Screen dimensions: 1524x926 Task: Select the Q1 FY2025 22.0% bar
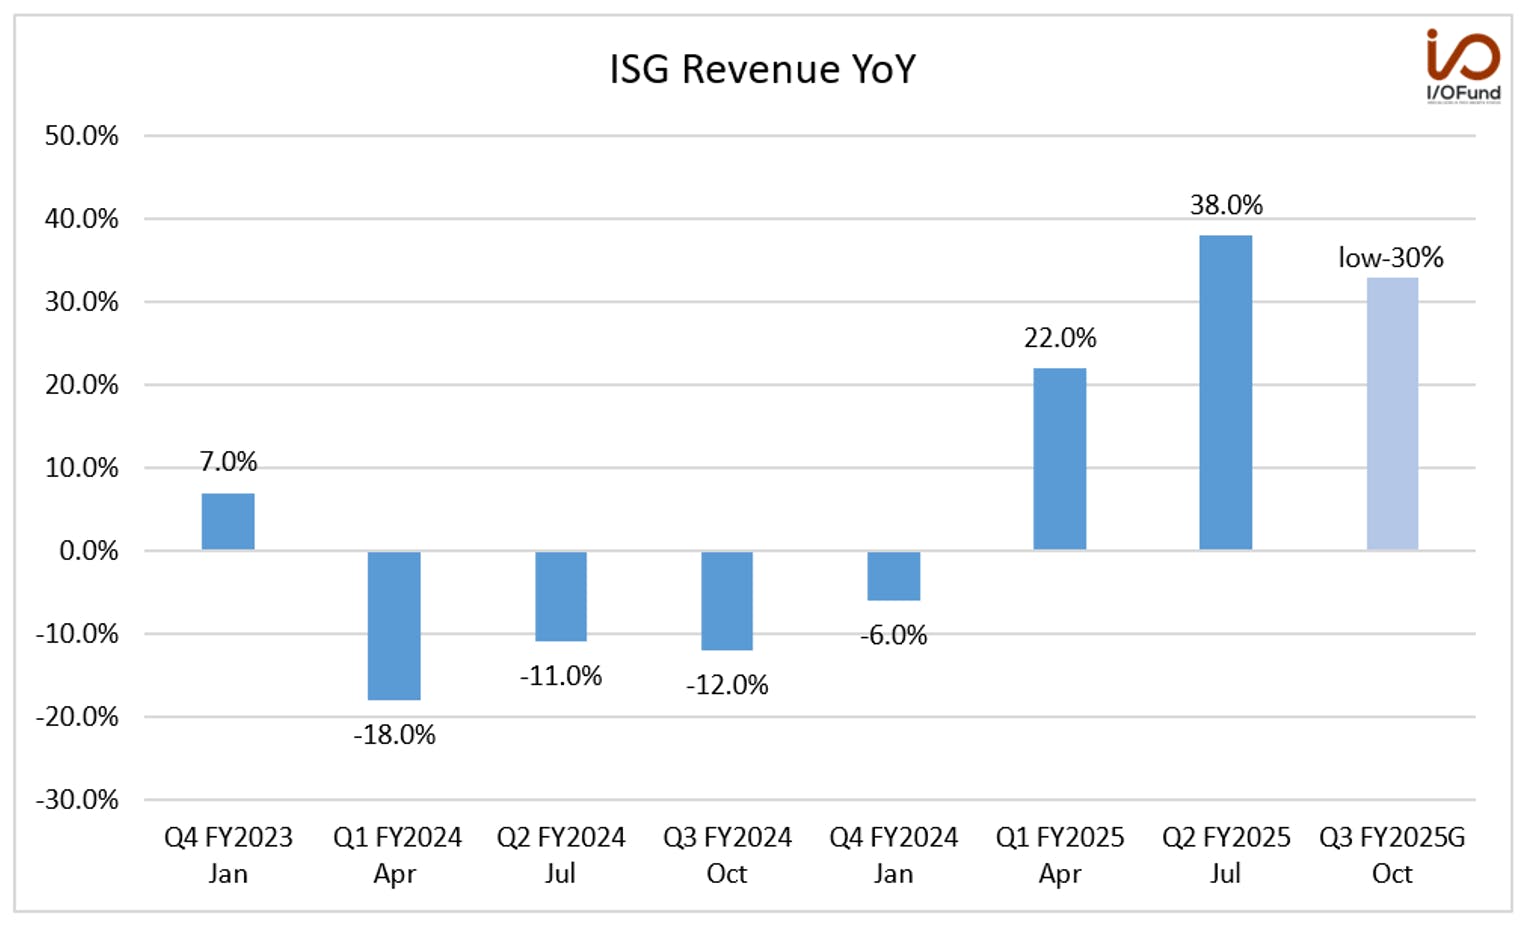[x=1060, y=459]
